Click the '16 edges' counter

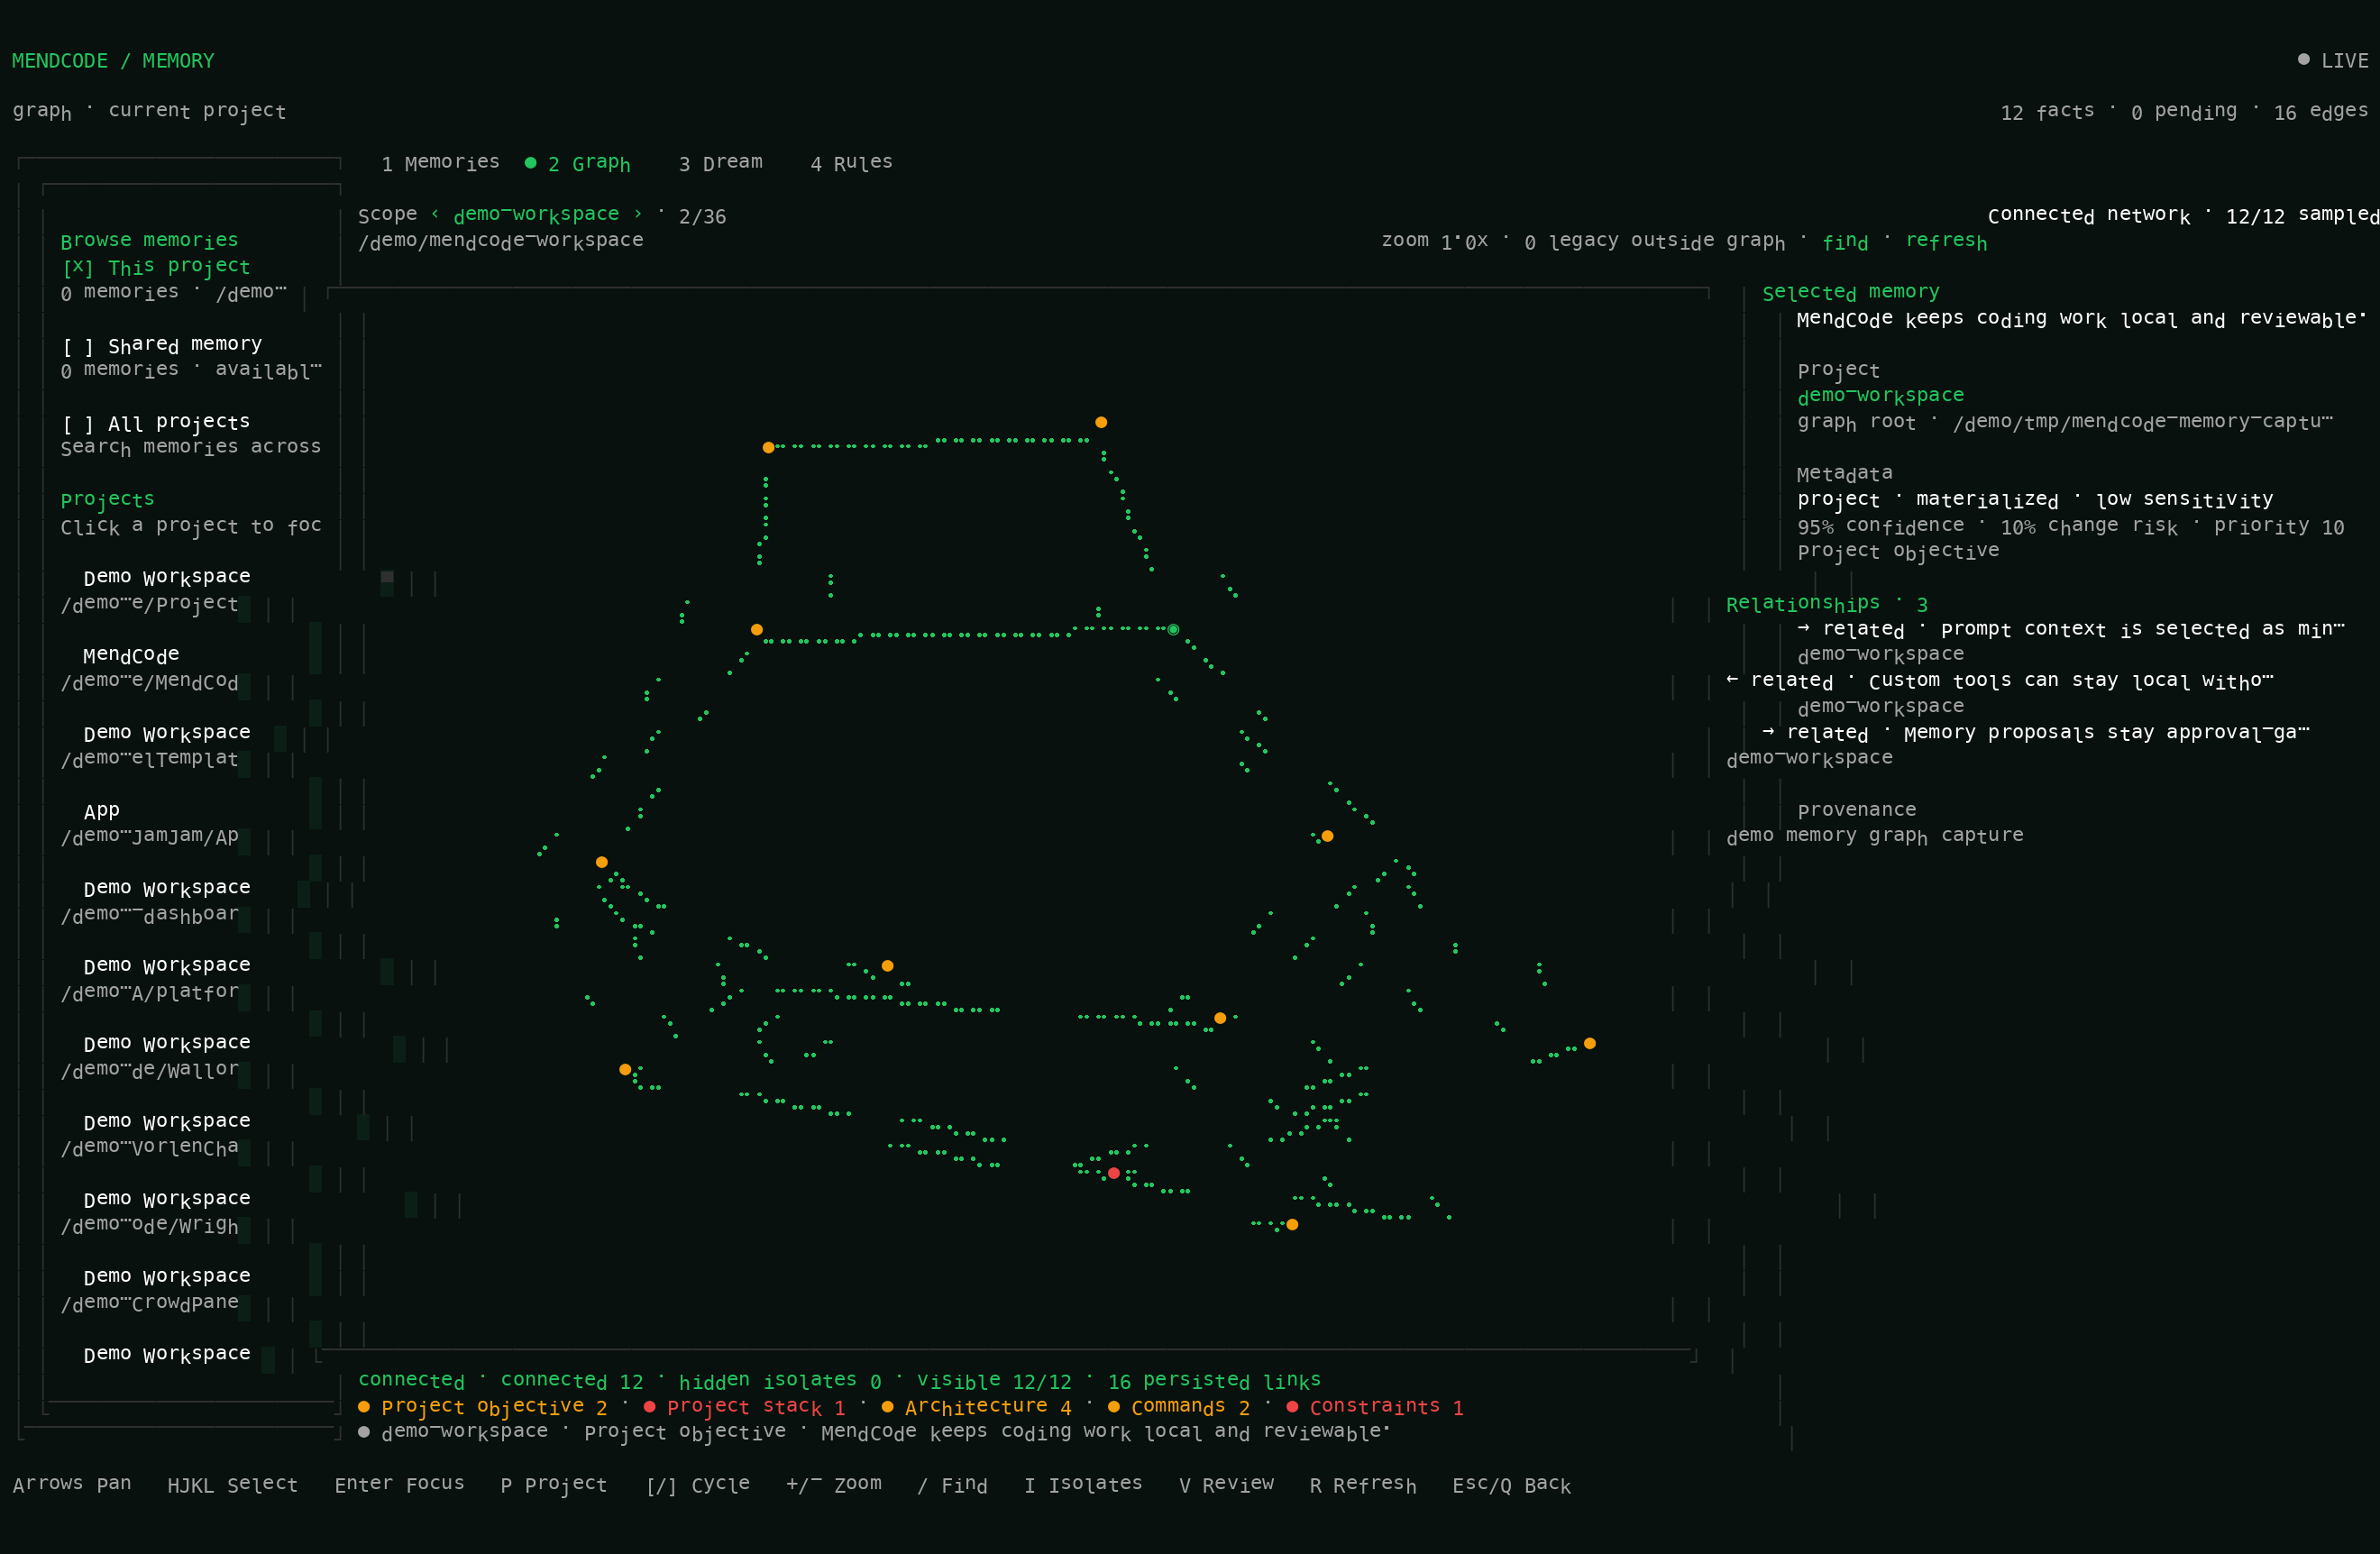coord(2321,112)
